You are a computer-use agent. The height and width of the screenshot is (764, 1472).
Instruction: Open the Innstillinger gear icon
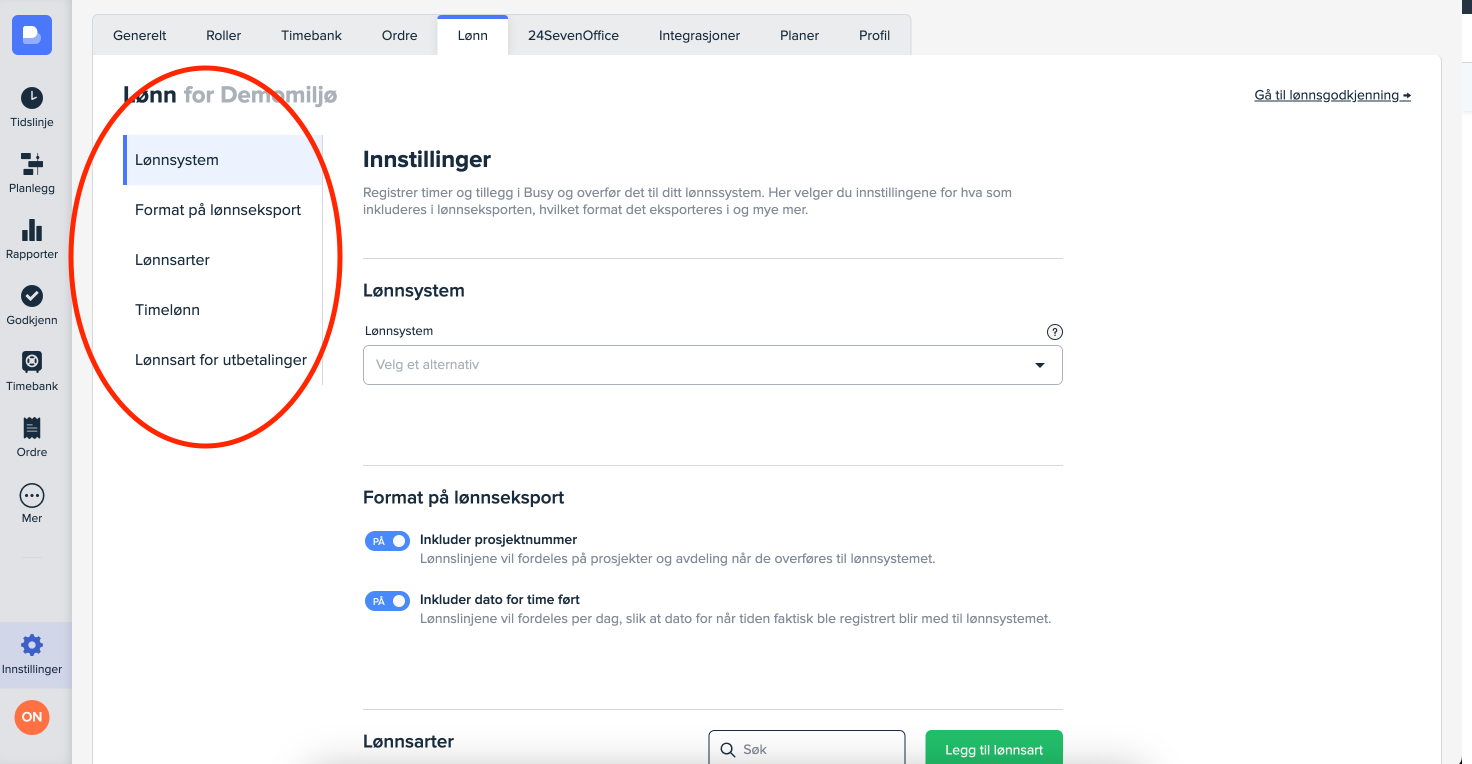32,645
